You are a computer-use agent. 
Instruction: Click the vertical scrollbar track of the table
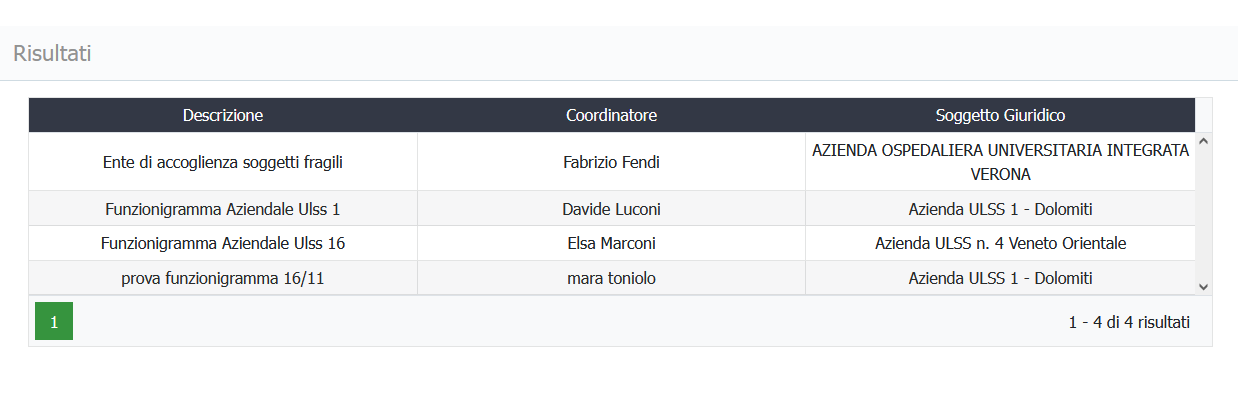[1203, 214]
